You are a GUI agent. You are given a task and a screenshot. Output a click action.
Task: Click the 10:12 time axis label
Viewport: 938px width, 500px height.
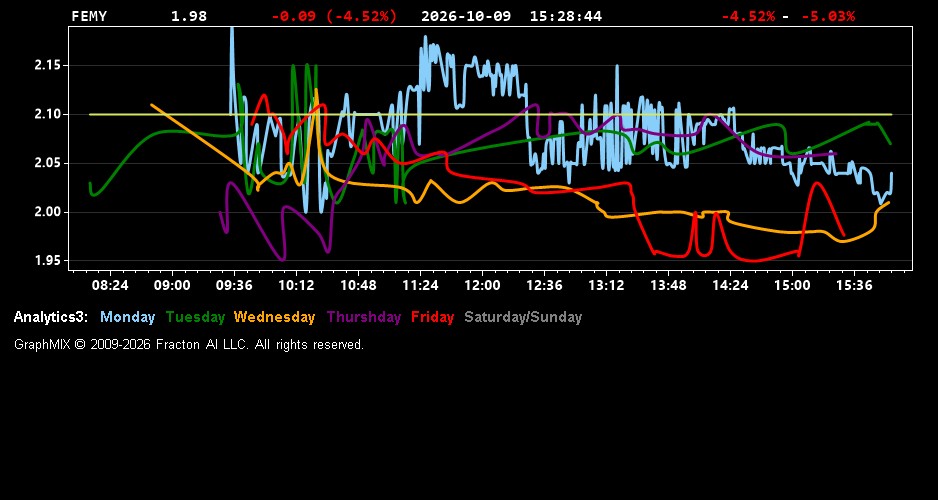[296, 286]
